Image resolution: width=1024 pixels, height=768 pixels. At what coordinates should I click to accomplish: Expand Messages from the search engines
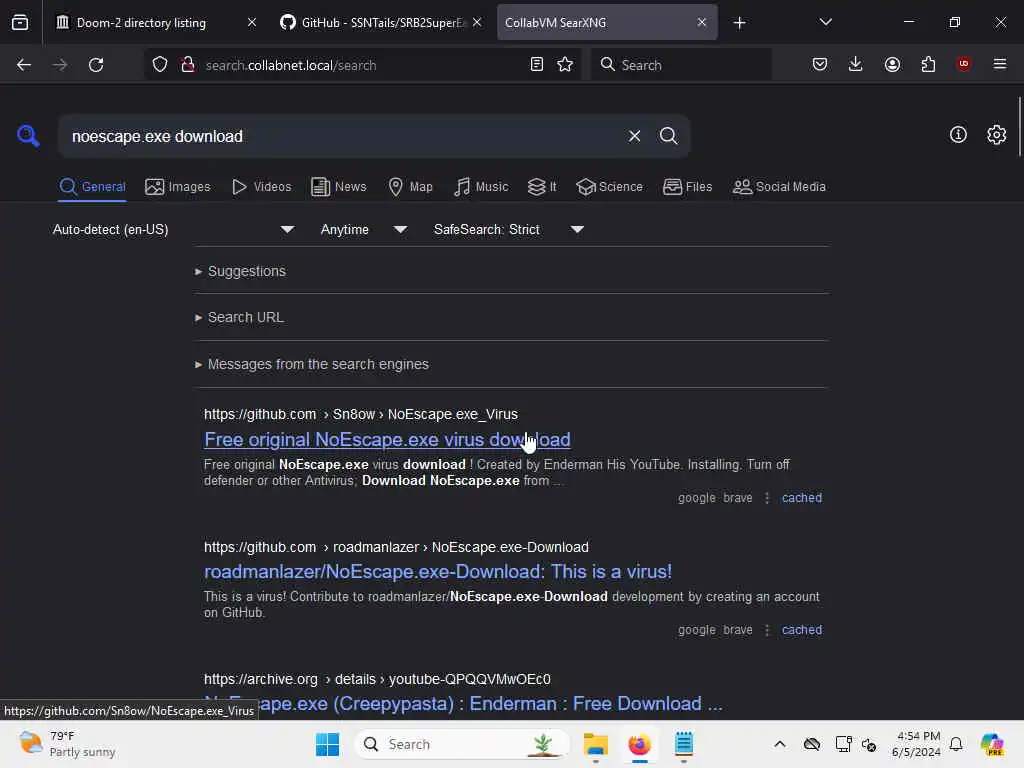pos(312,364)
